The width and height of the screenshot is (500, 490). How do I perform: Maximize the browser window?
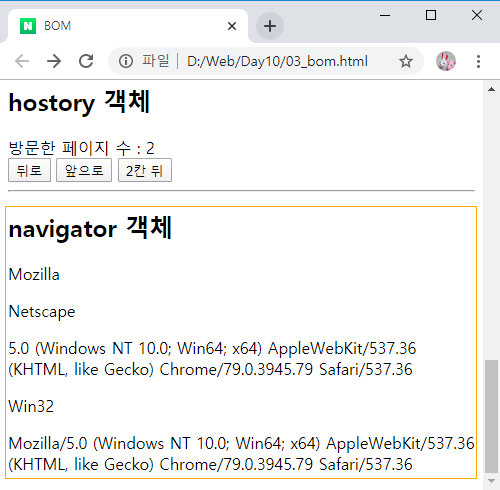pyautogui.click(x=431, y=15)
